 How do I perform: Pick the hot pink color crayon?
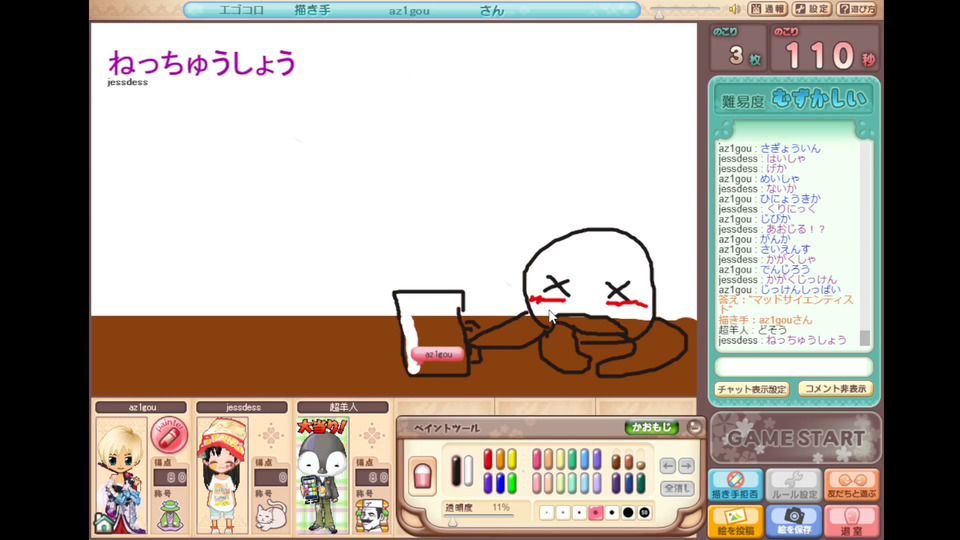coord(537,459)
